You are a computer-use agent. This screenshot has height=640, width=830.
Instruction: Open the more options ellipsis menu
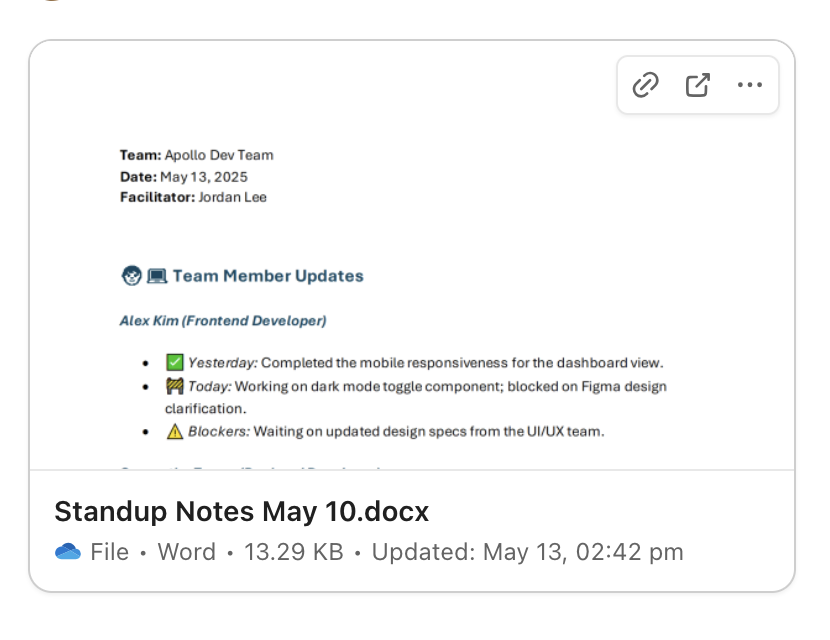coord(749,86)
